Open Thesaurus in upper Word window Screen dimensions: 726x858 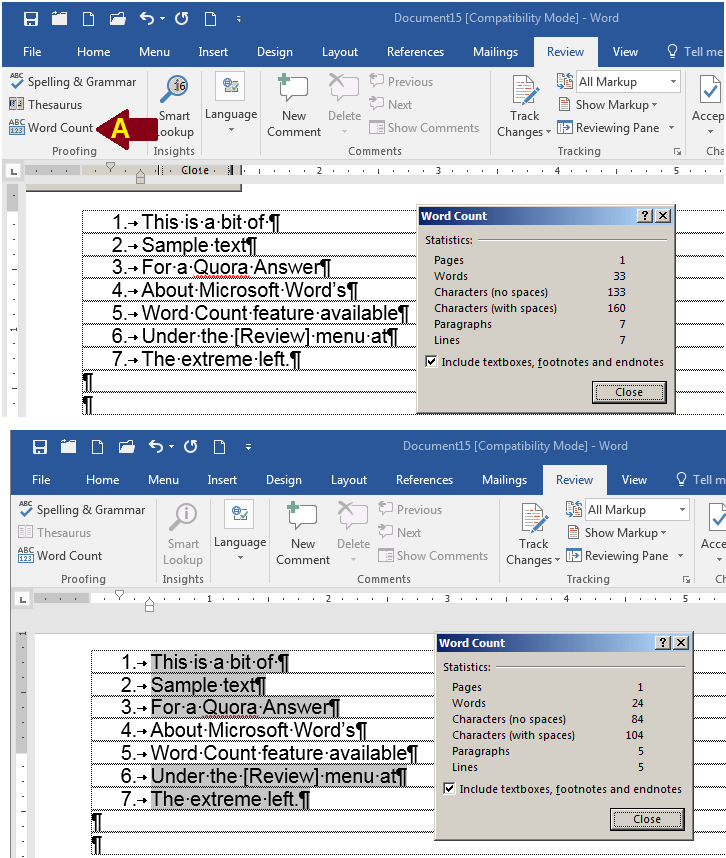(x=45, y=105)
